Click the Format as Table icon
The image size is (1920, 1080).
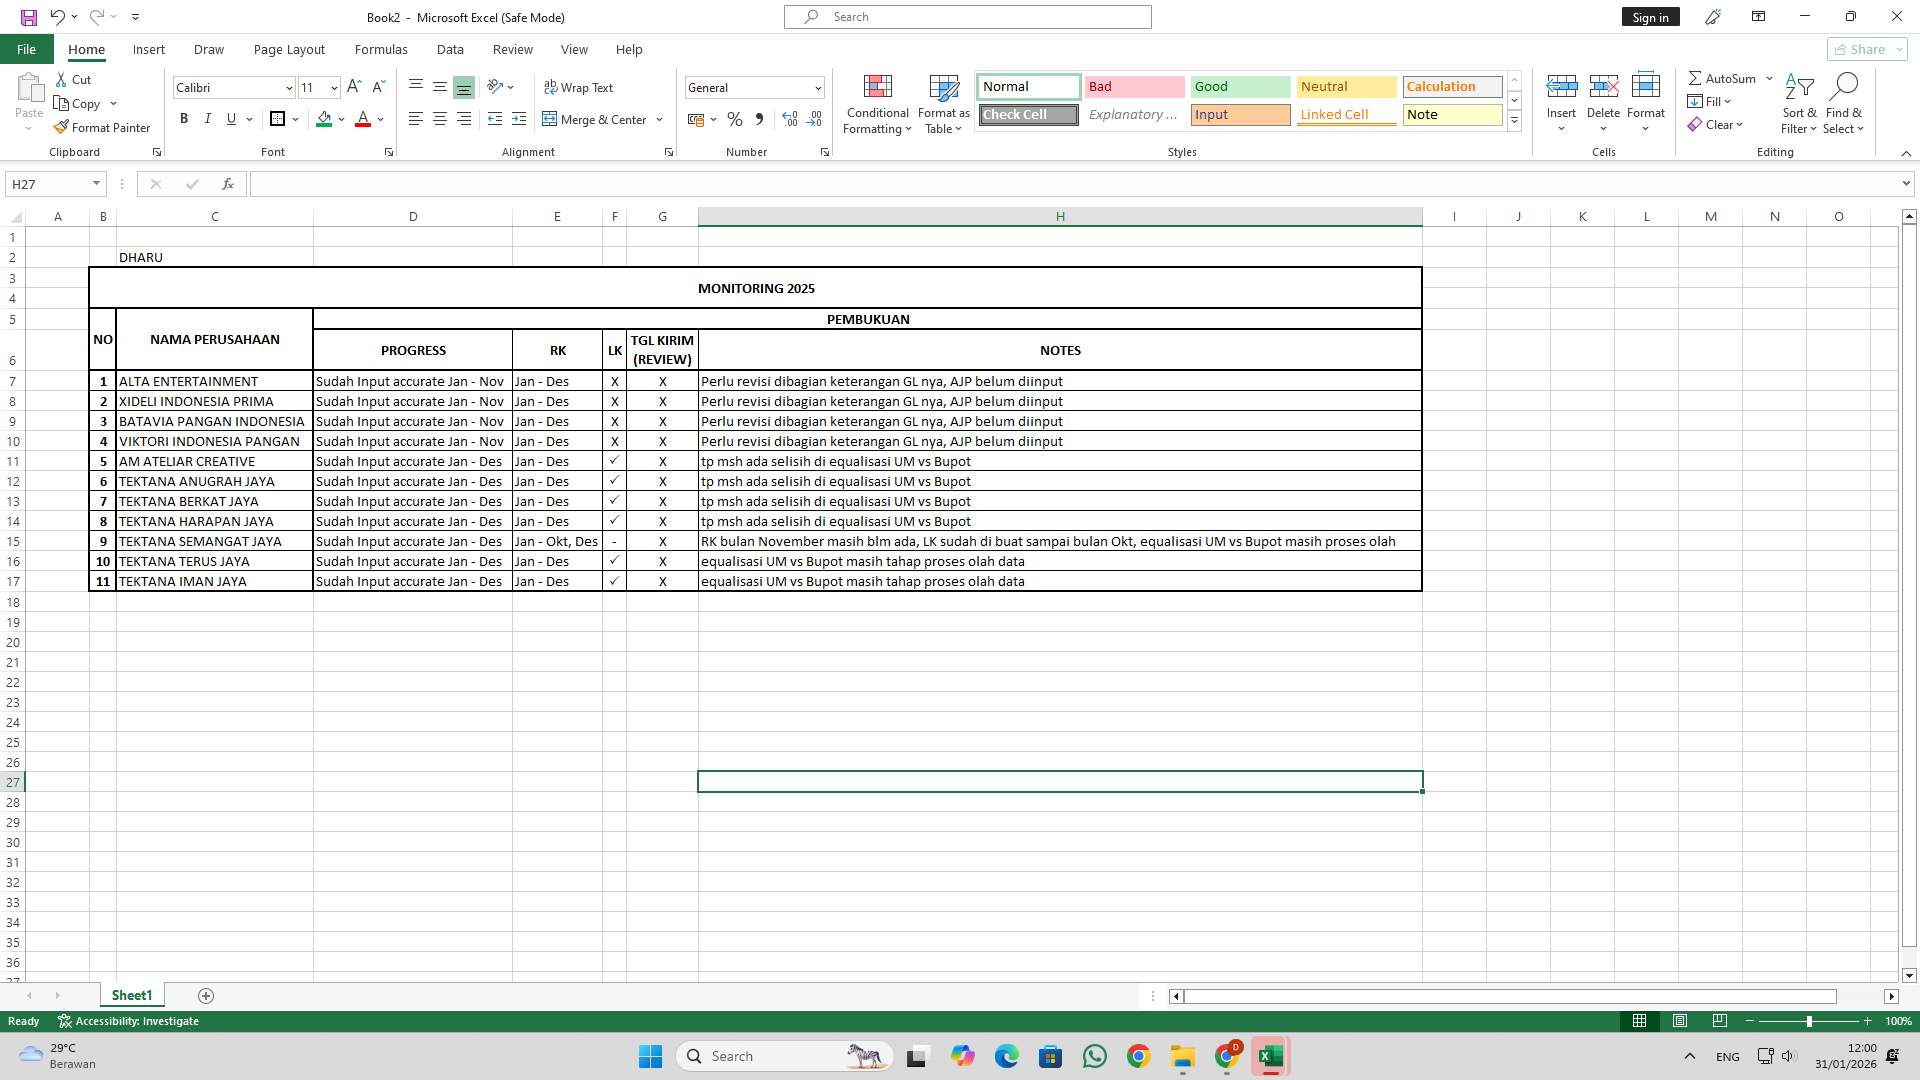tap(942, 103)
